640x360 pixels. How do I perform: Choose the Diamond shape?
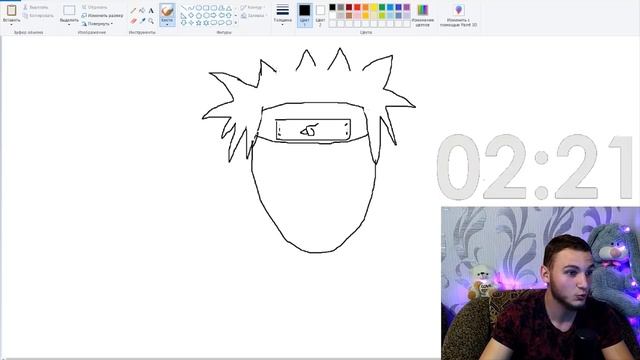(191, 16)
